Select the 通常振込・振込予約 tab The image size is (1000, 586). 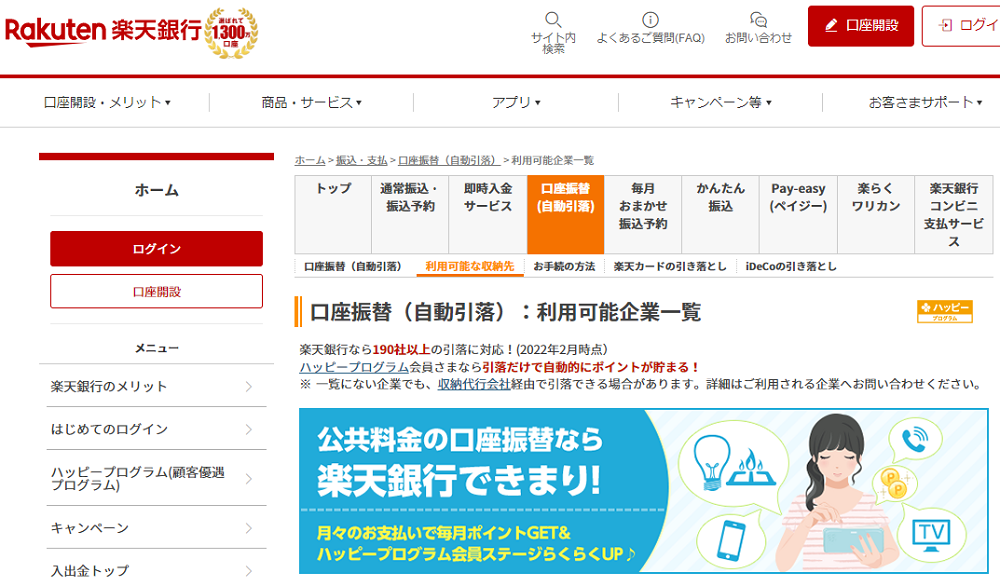410,214
